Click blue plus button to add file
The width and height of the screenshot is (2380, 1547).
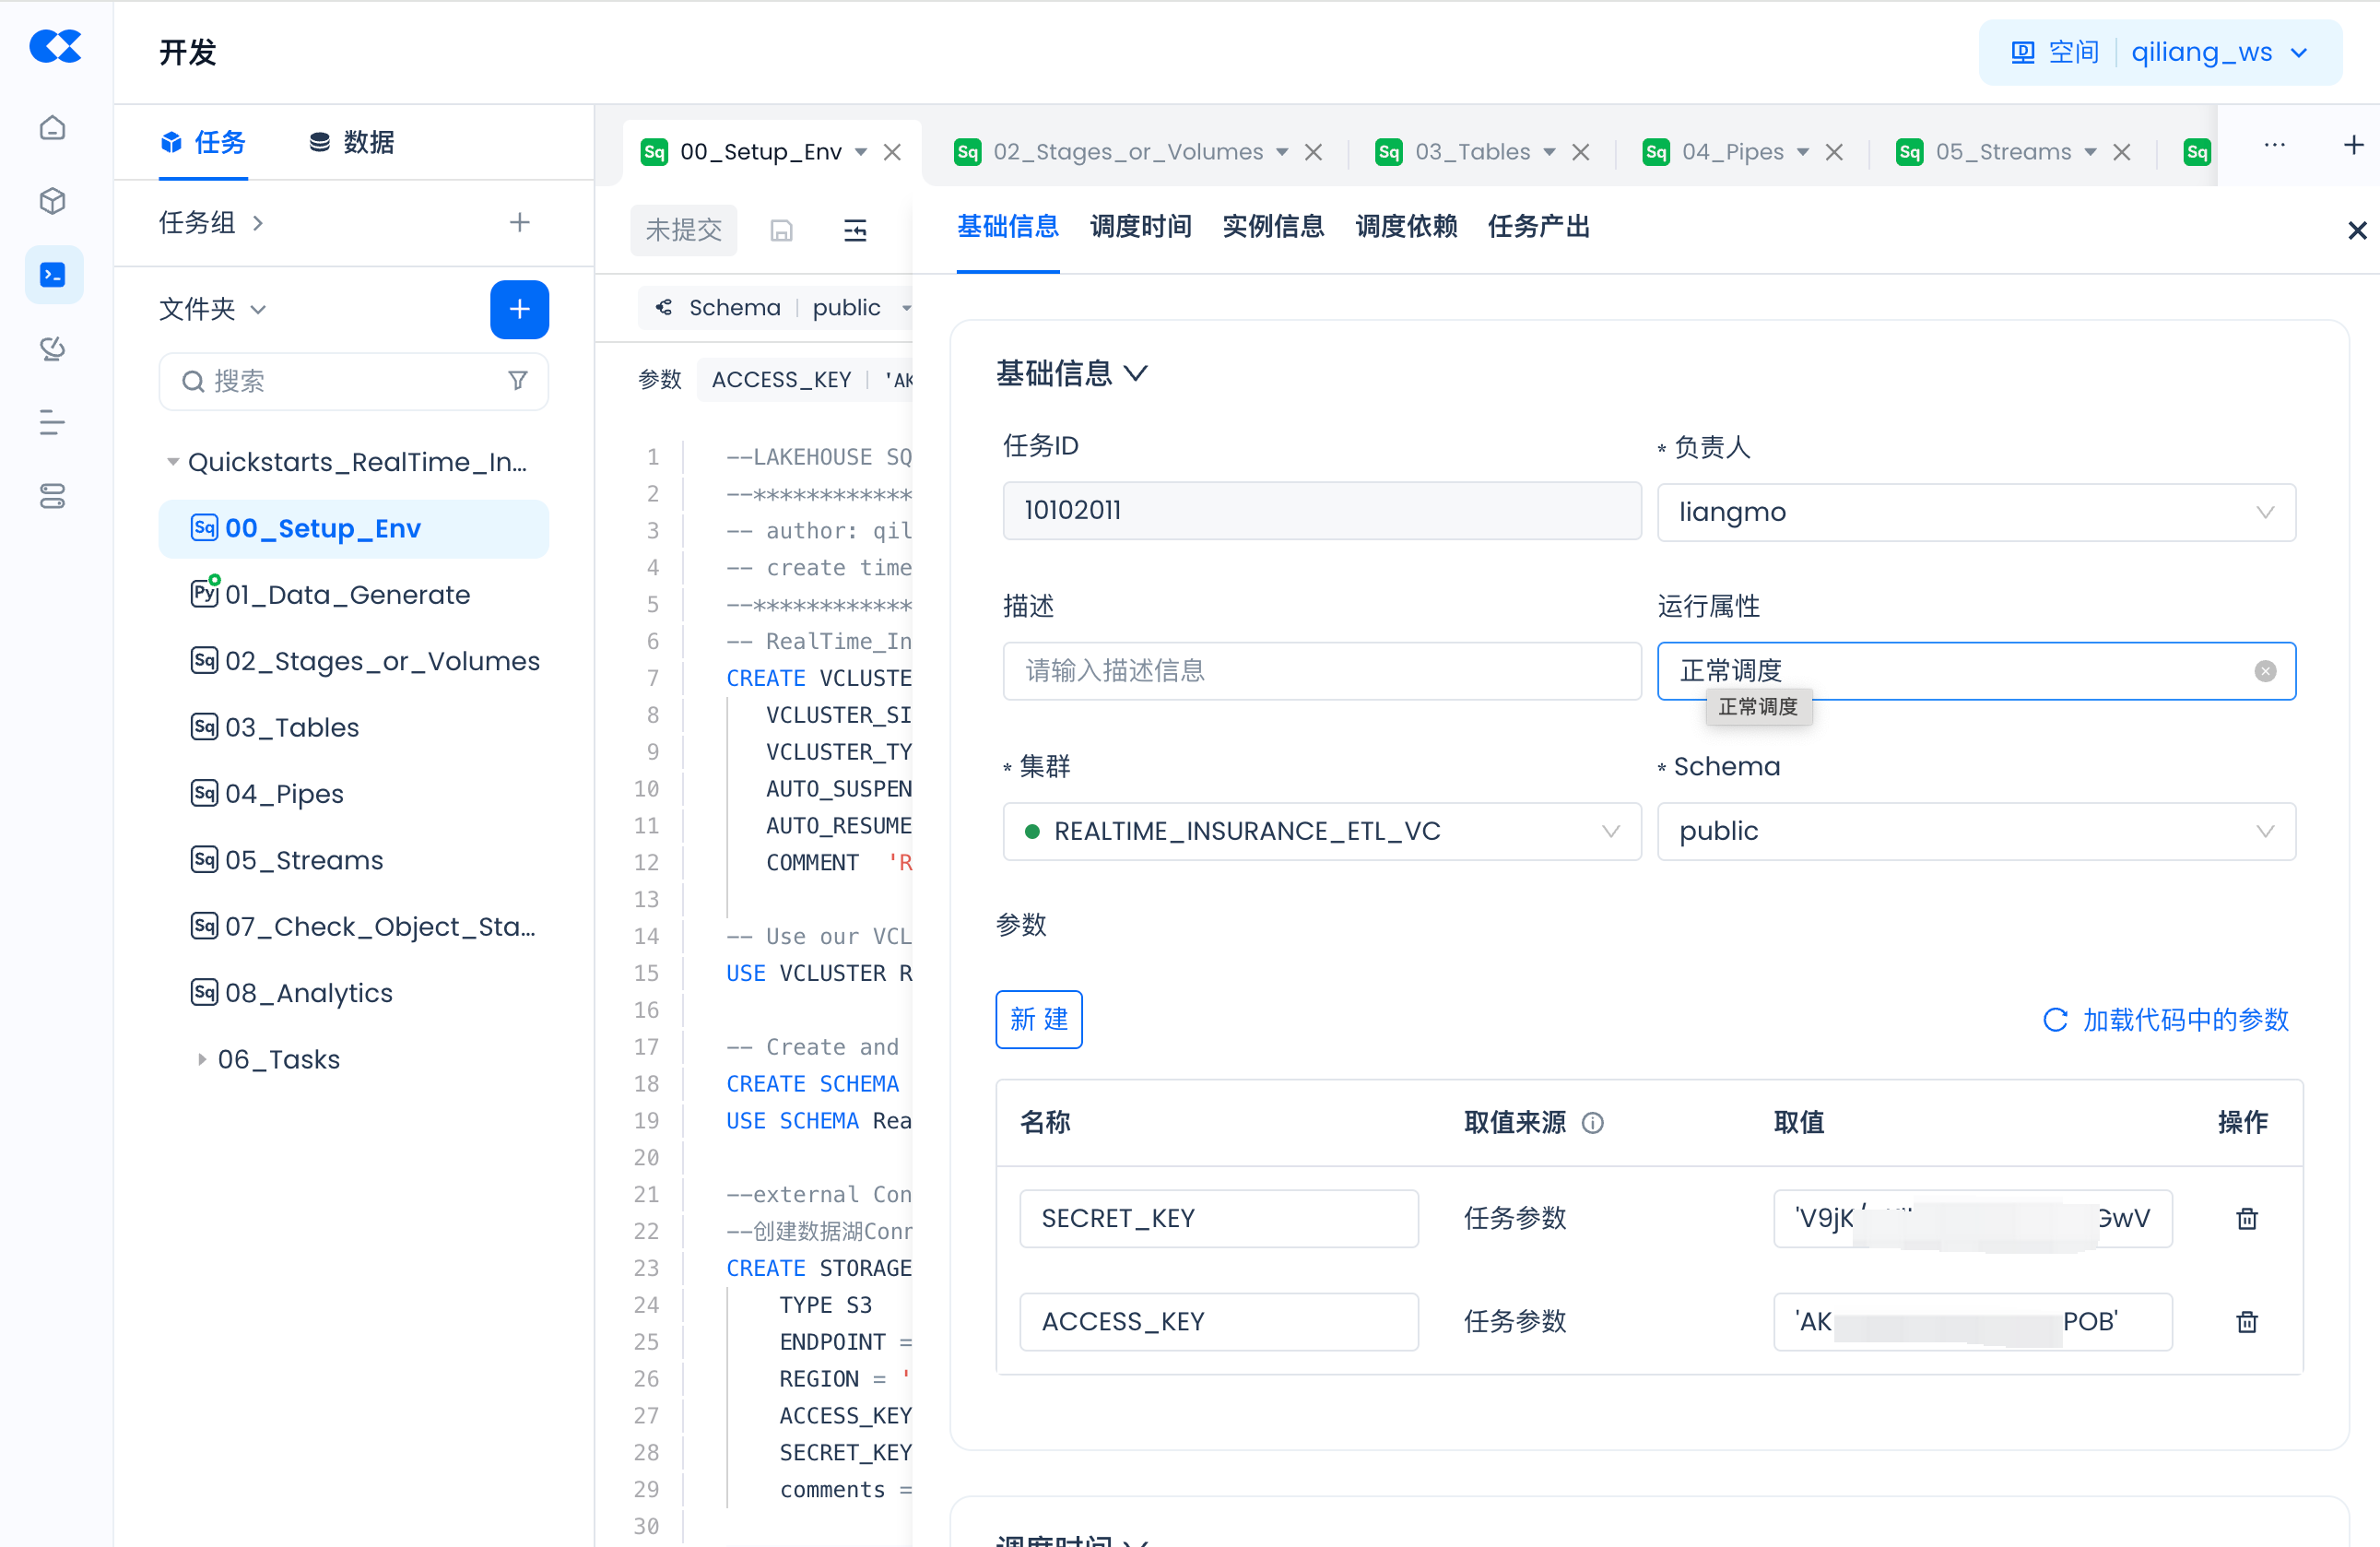point(519,309)
